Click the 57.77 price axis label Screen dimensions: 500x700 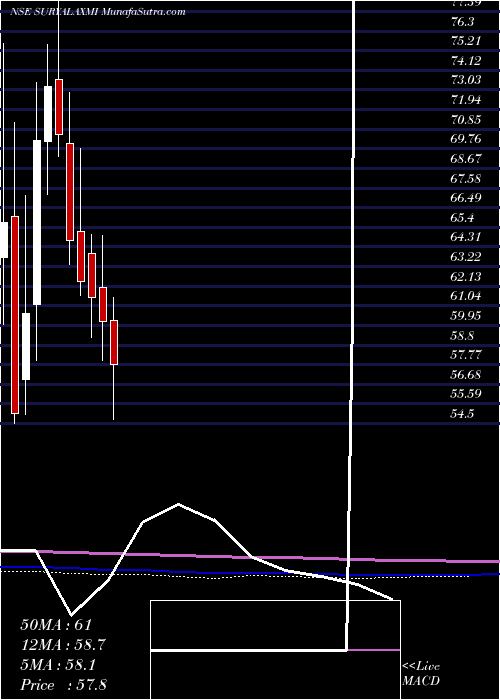click(465, 355)
